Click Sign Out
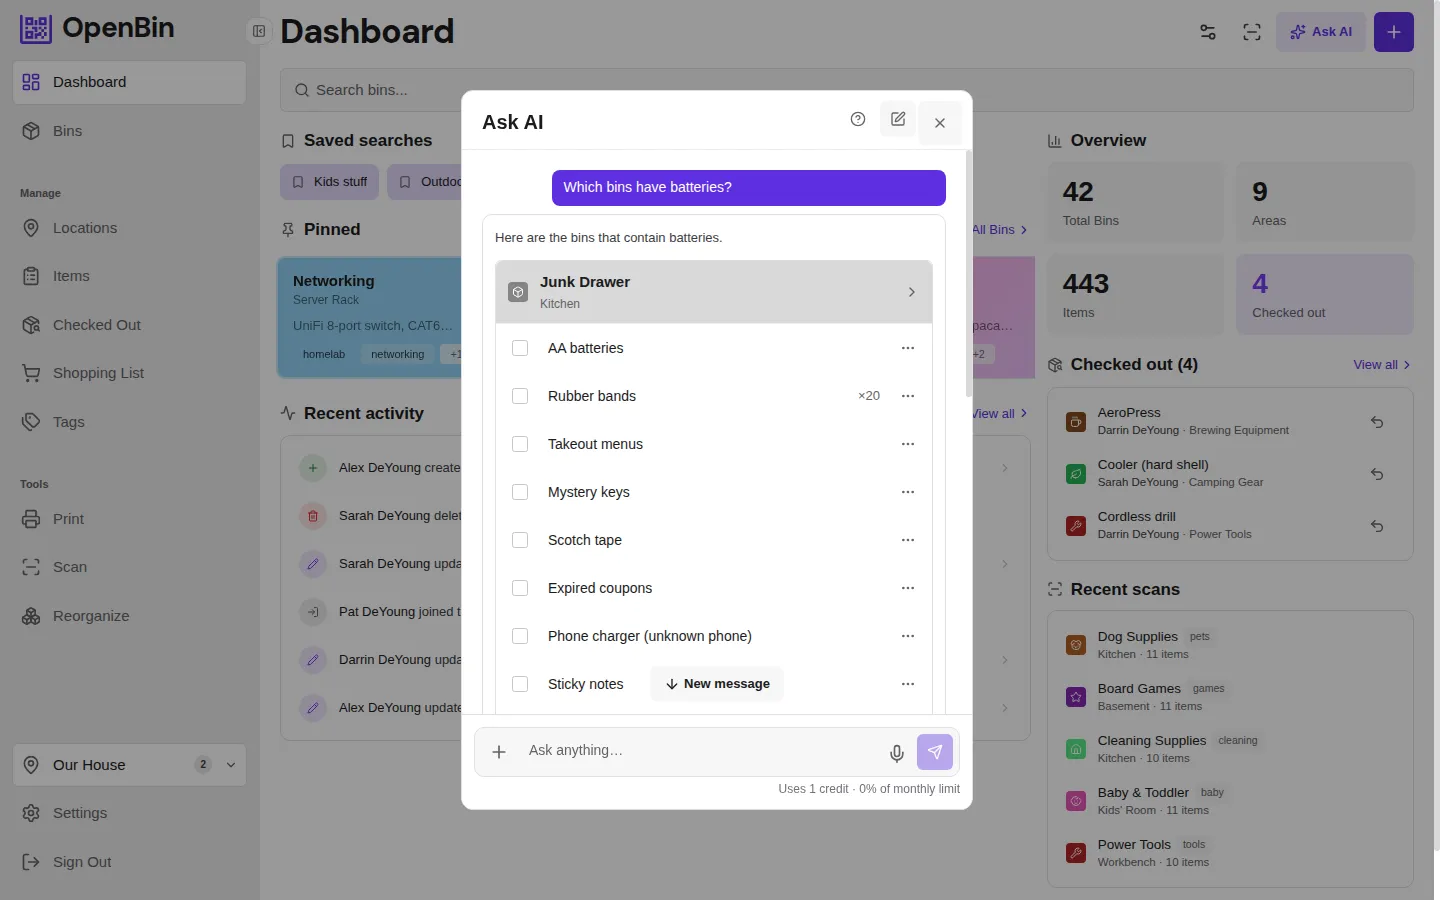This screenshot has width=1440, height=900. tap(129, 862)
